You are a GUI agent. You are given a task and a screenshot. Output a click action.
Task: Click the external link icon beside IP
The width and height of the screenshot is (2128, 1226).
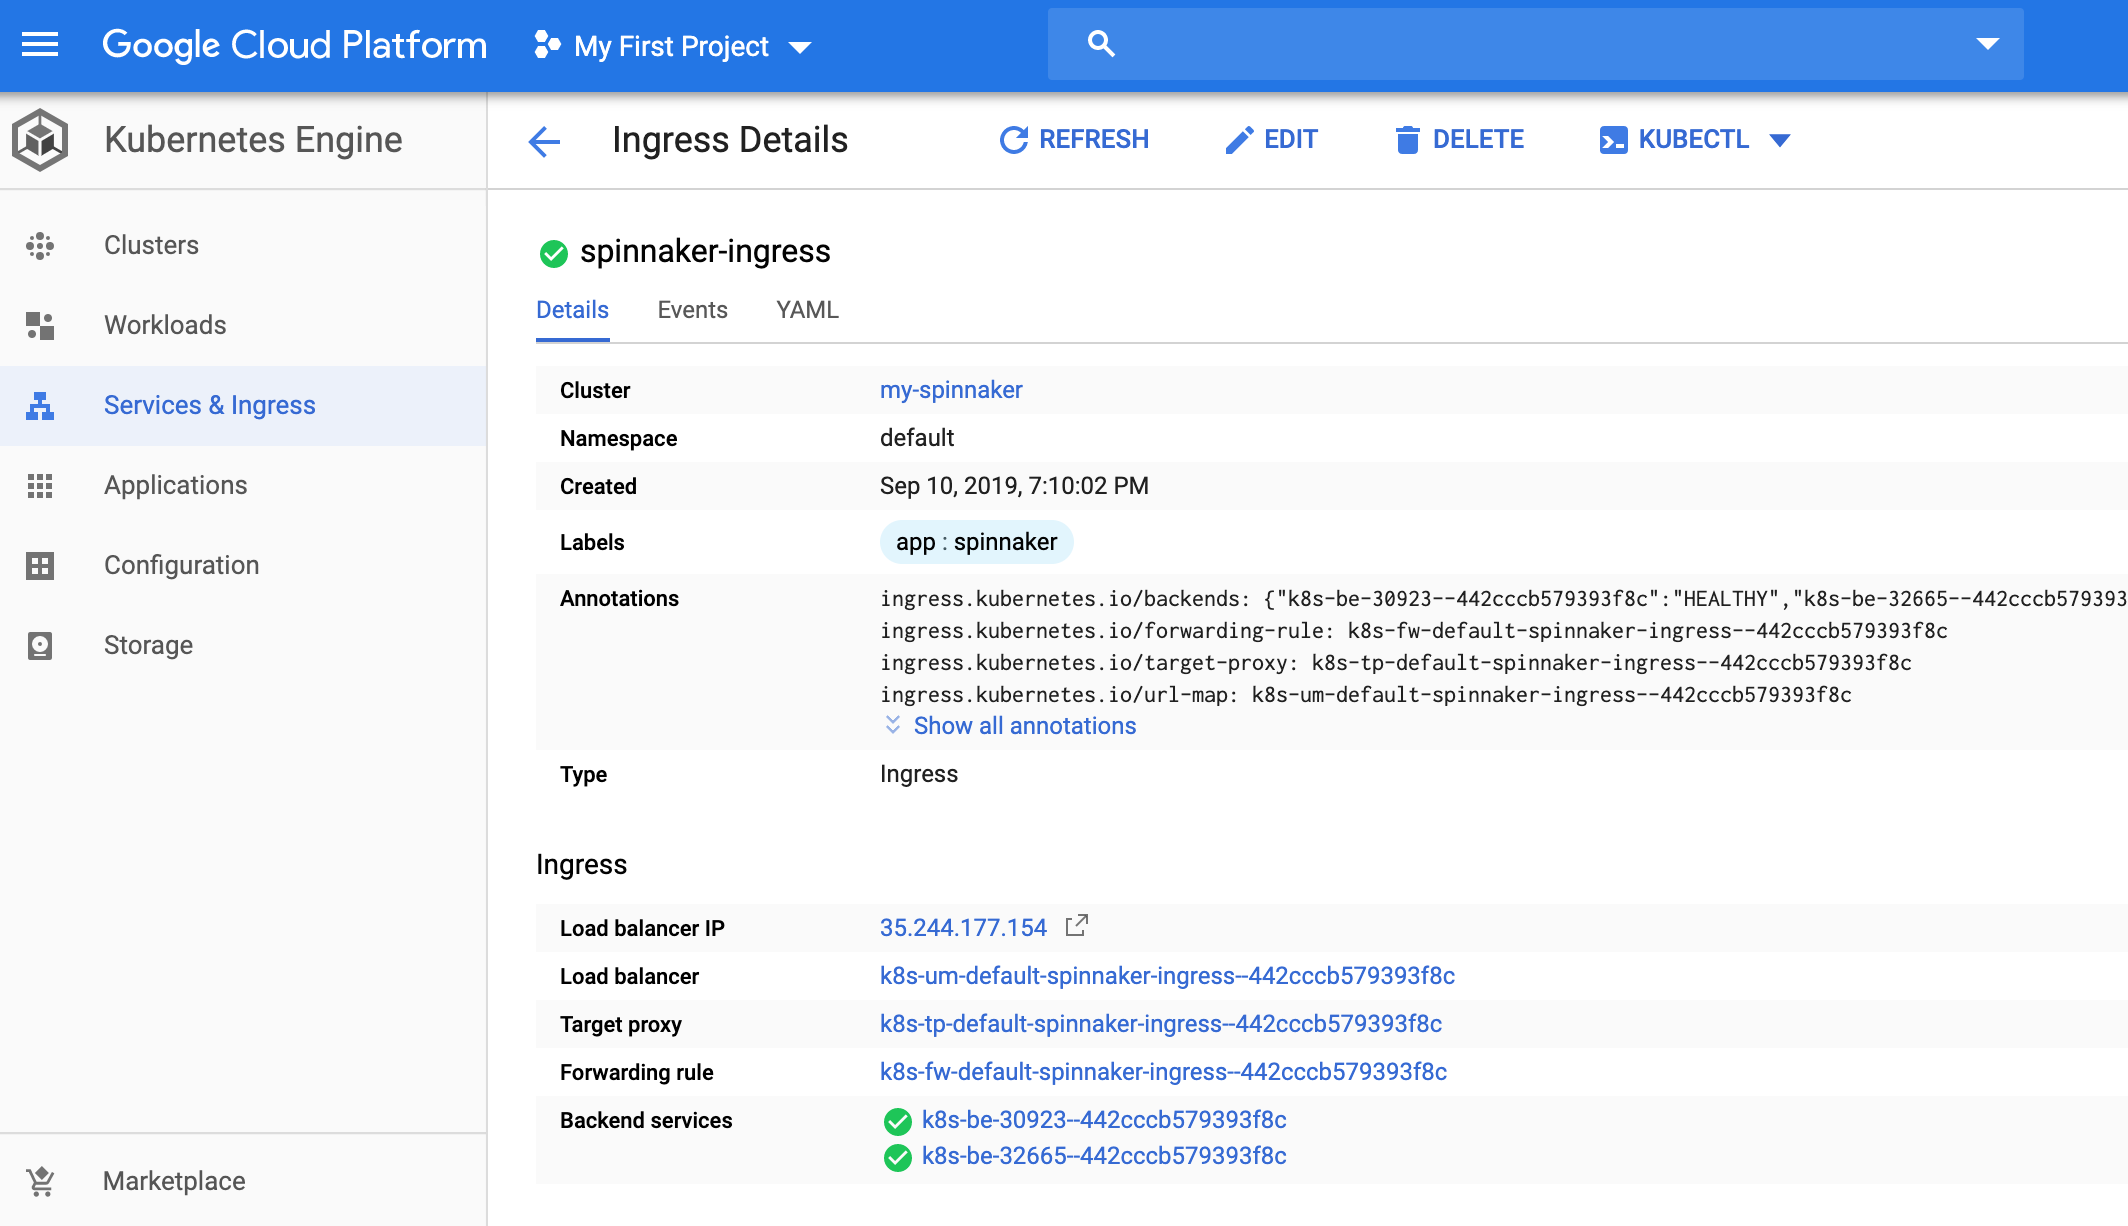[x=1076, y=926]
